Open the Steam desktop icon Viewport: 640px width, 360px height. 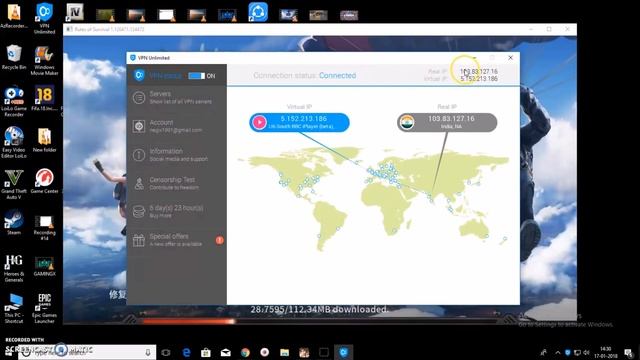pyautogui.click(x=14, y=222)
